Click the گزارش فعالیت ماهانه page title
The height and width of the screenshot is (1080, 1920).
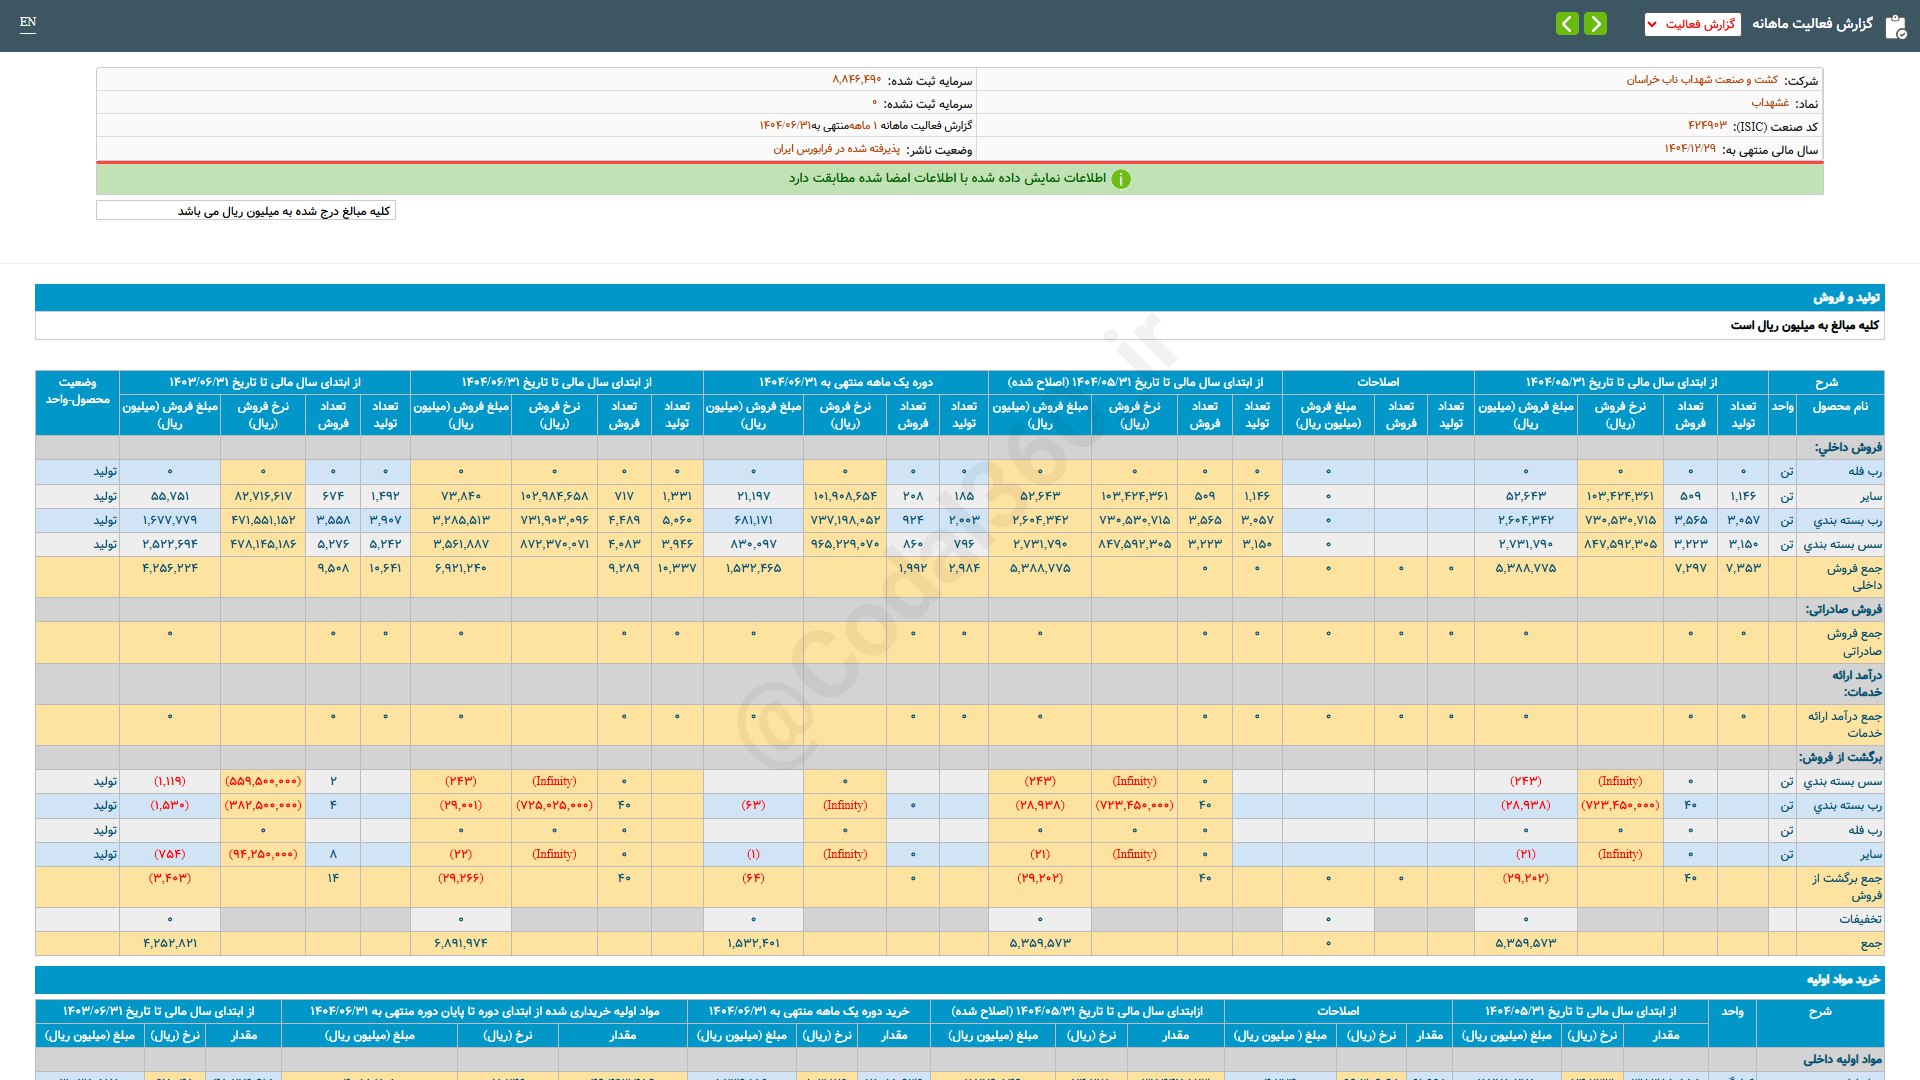click(1812, 24)
